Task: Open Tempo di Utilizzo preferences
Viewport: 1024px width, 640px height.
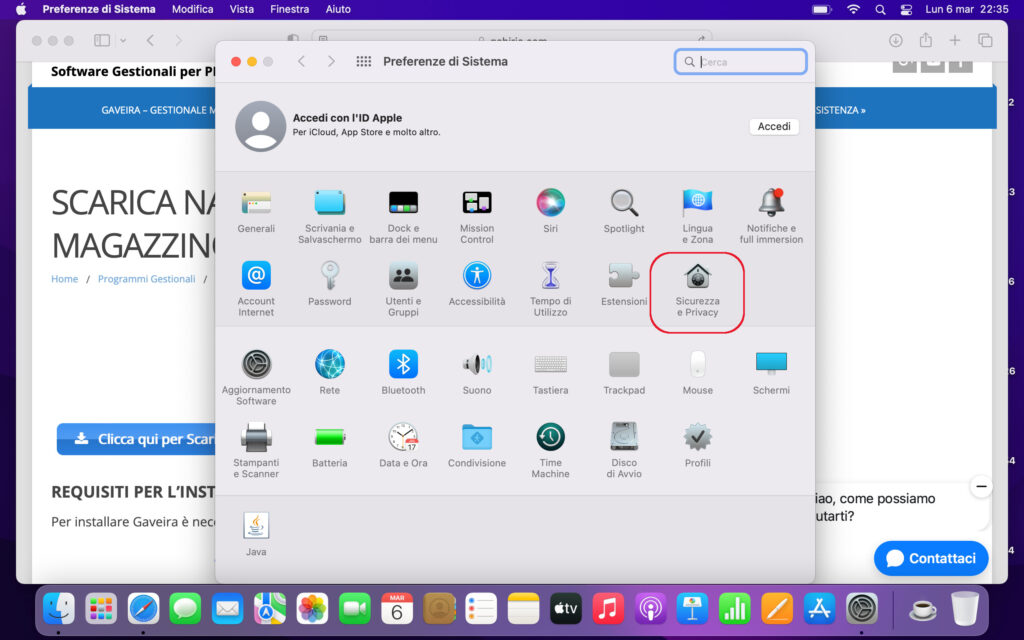Action: coord(551,289)
